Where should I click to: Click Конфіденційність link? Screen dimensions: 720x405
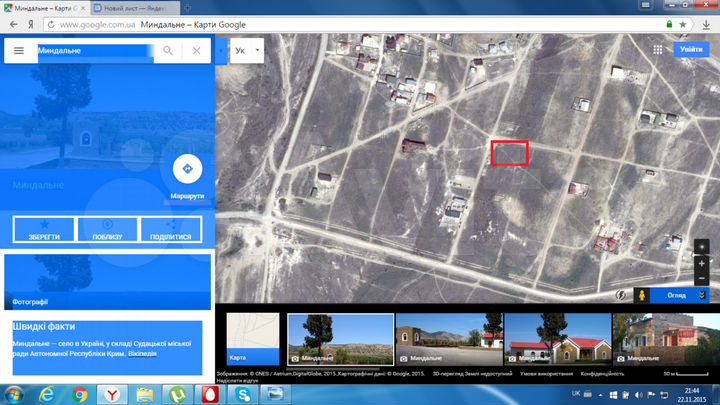(602, 374)
